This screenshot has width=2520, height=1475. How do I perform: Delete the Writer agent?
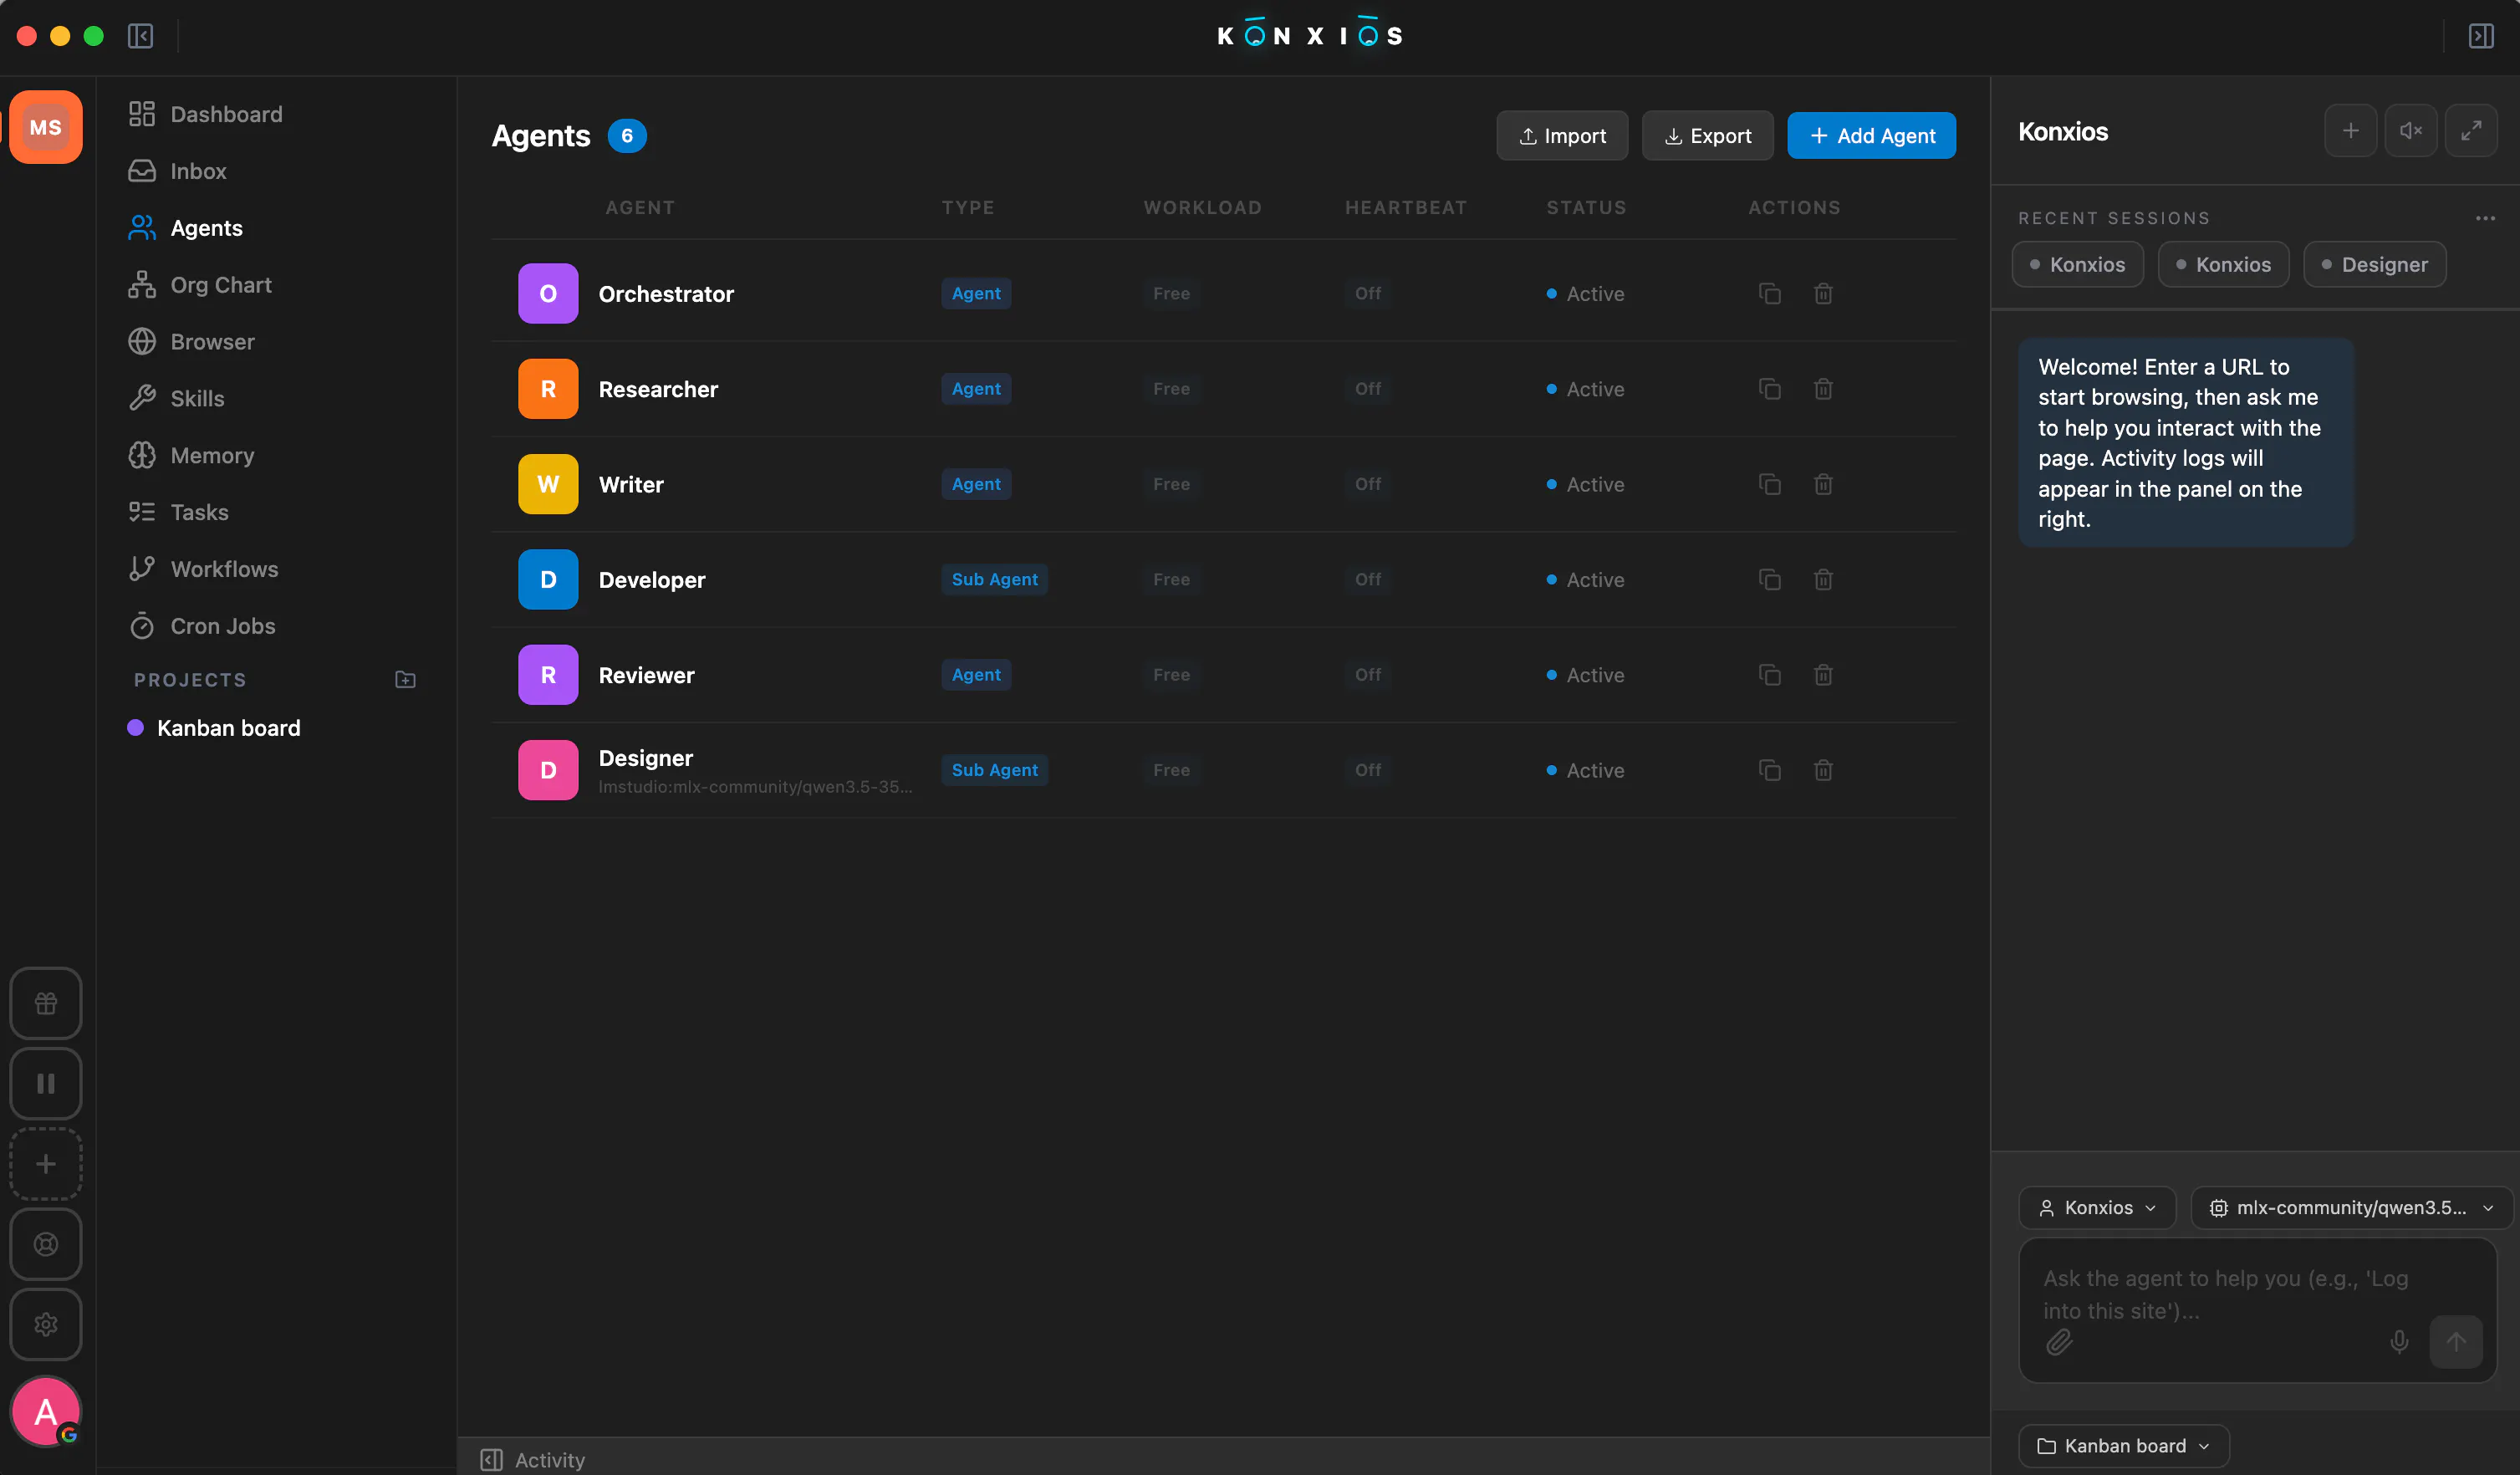(x=1823, y=484)
